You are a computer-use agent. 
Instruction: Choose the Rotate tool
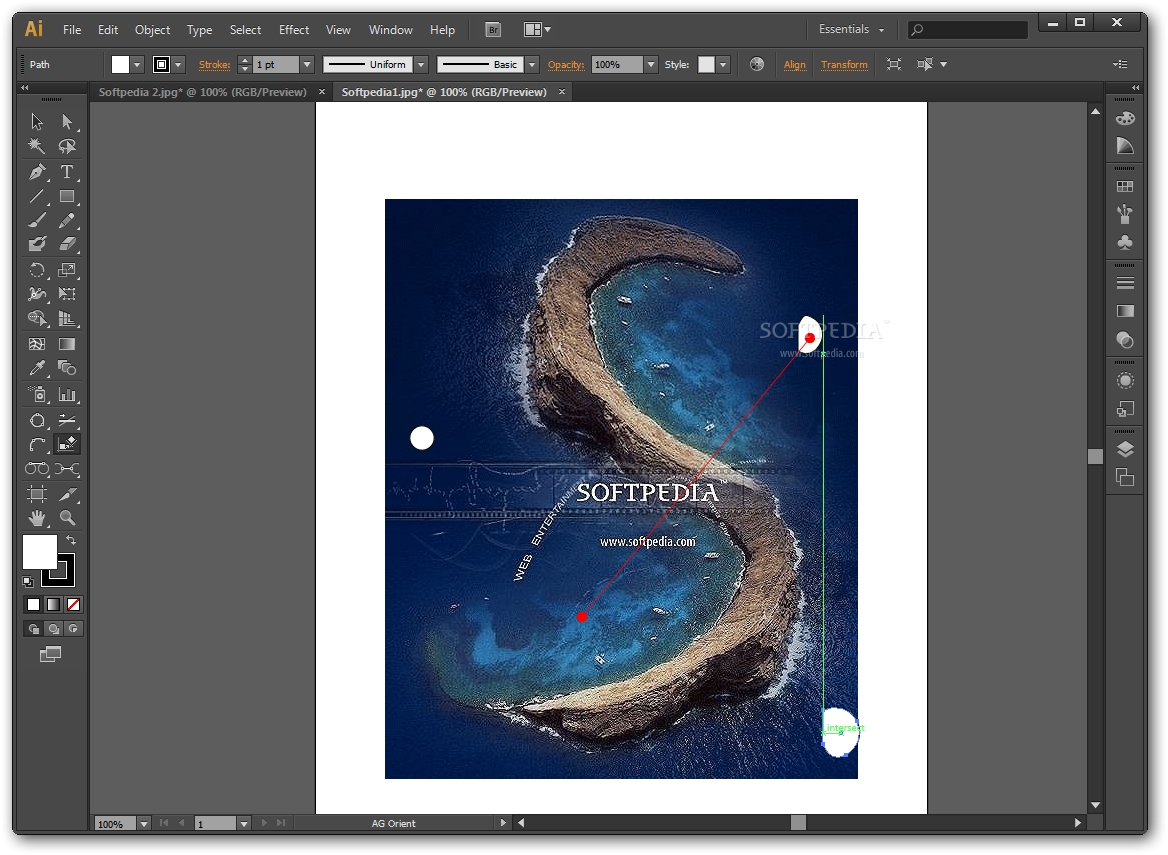click(36, 270)
